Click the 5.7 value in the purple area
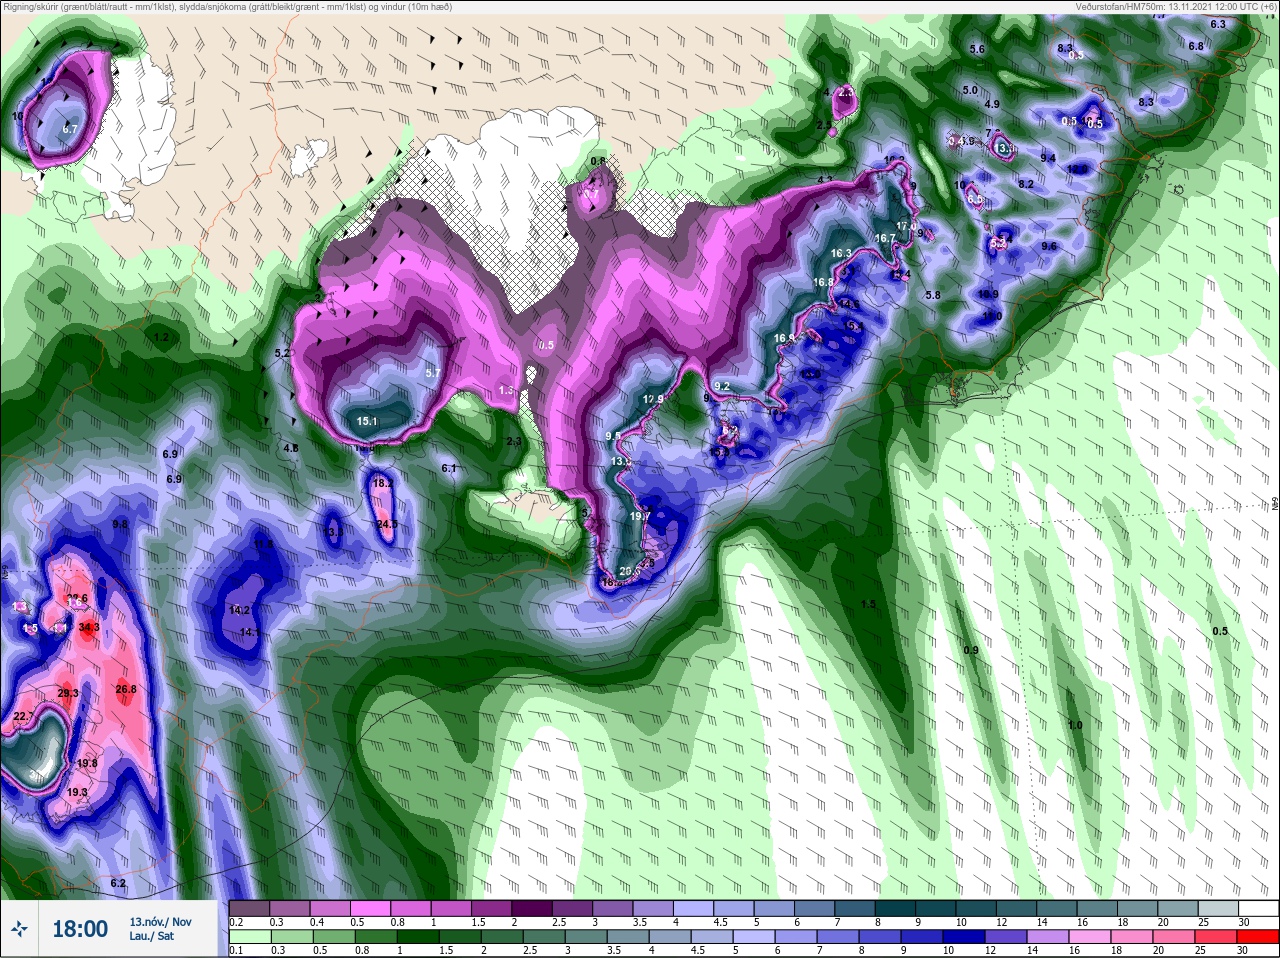Image resolution: width=1280 pixels, height=958 pixels. pyautogui.click(x=433, y=373)
